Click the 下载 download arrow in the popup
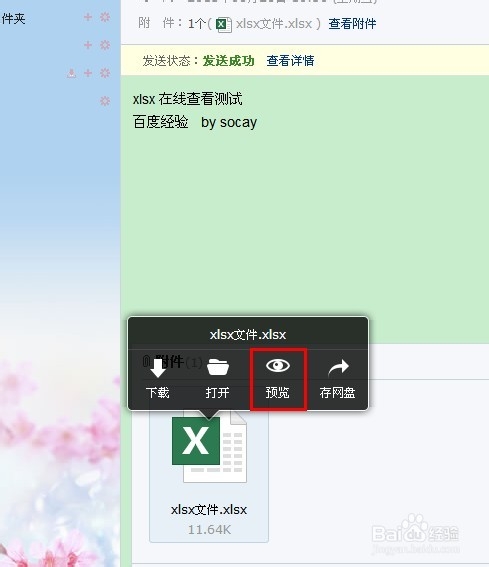 pyautogui.click(x=158, y=368)
